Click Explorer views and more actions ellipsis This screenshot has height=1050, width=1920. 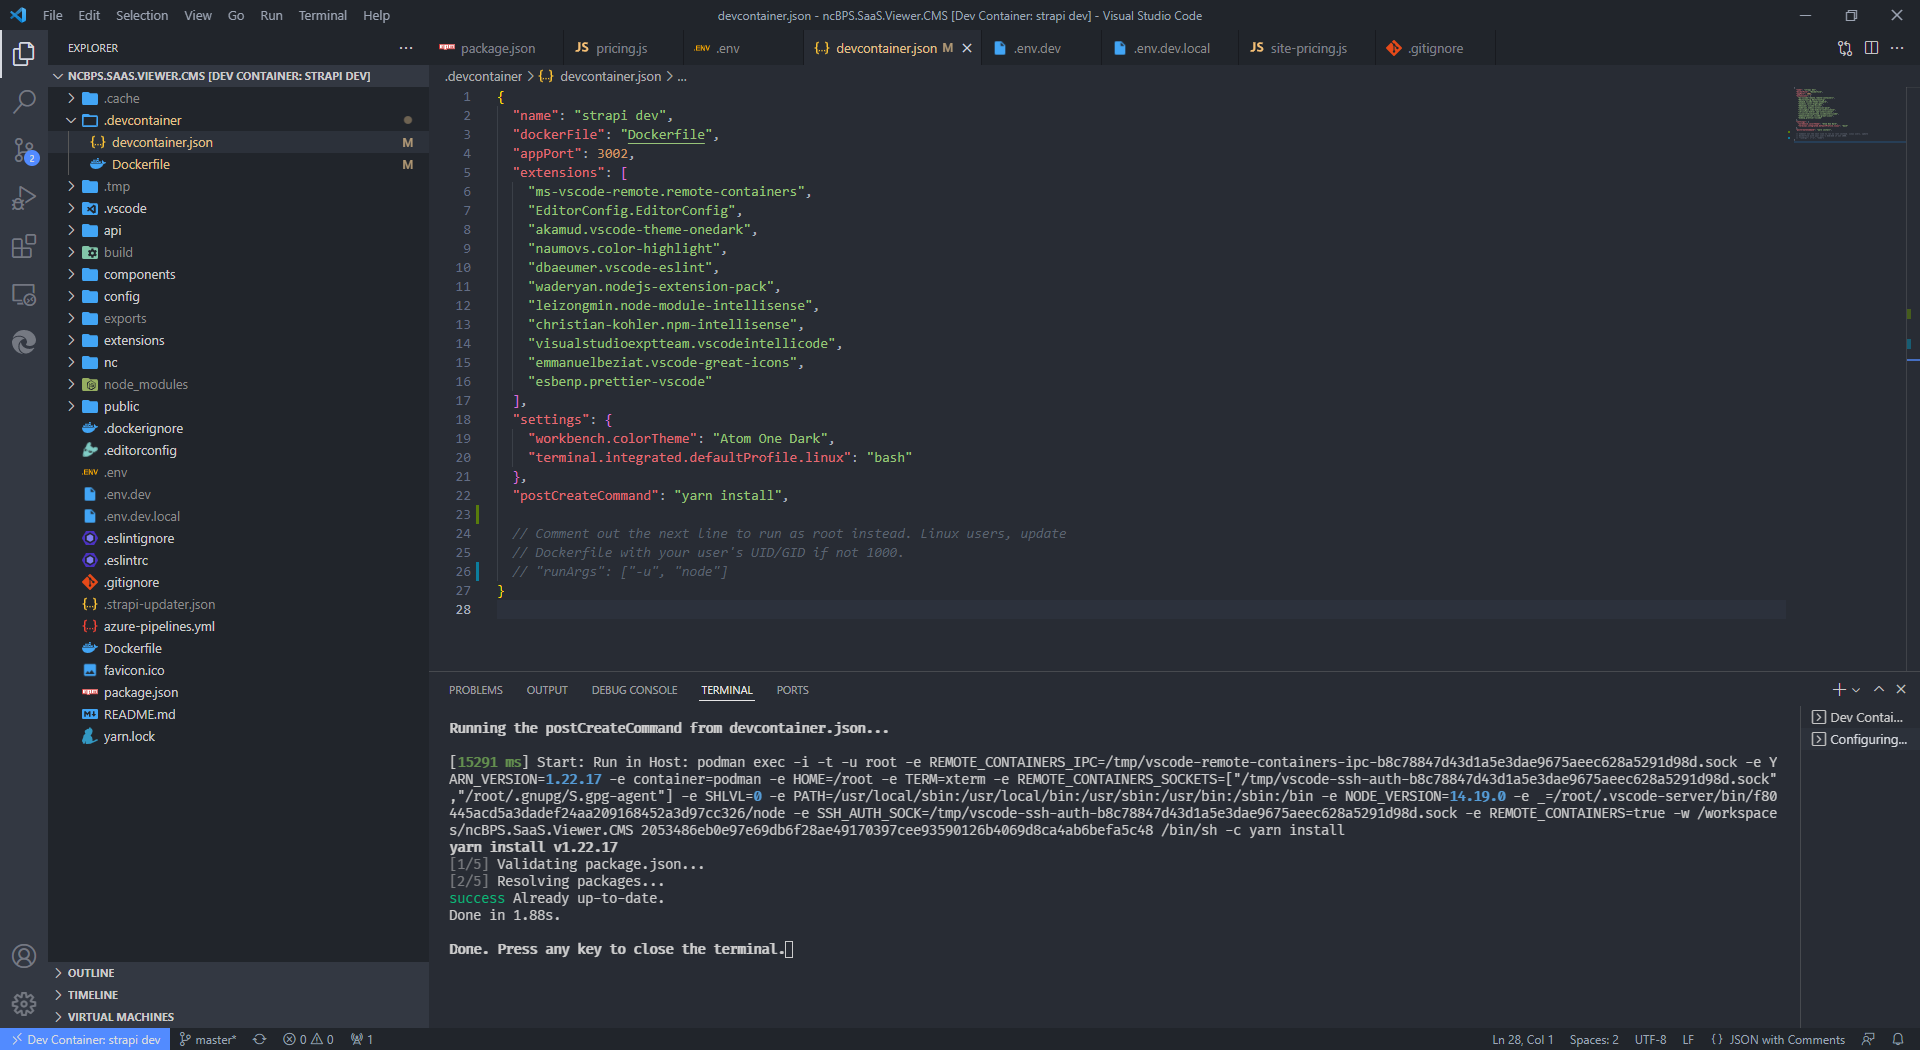click(x=405, y=48)
